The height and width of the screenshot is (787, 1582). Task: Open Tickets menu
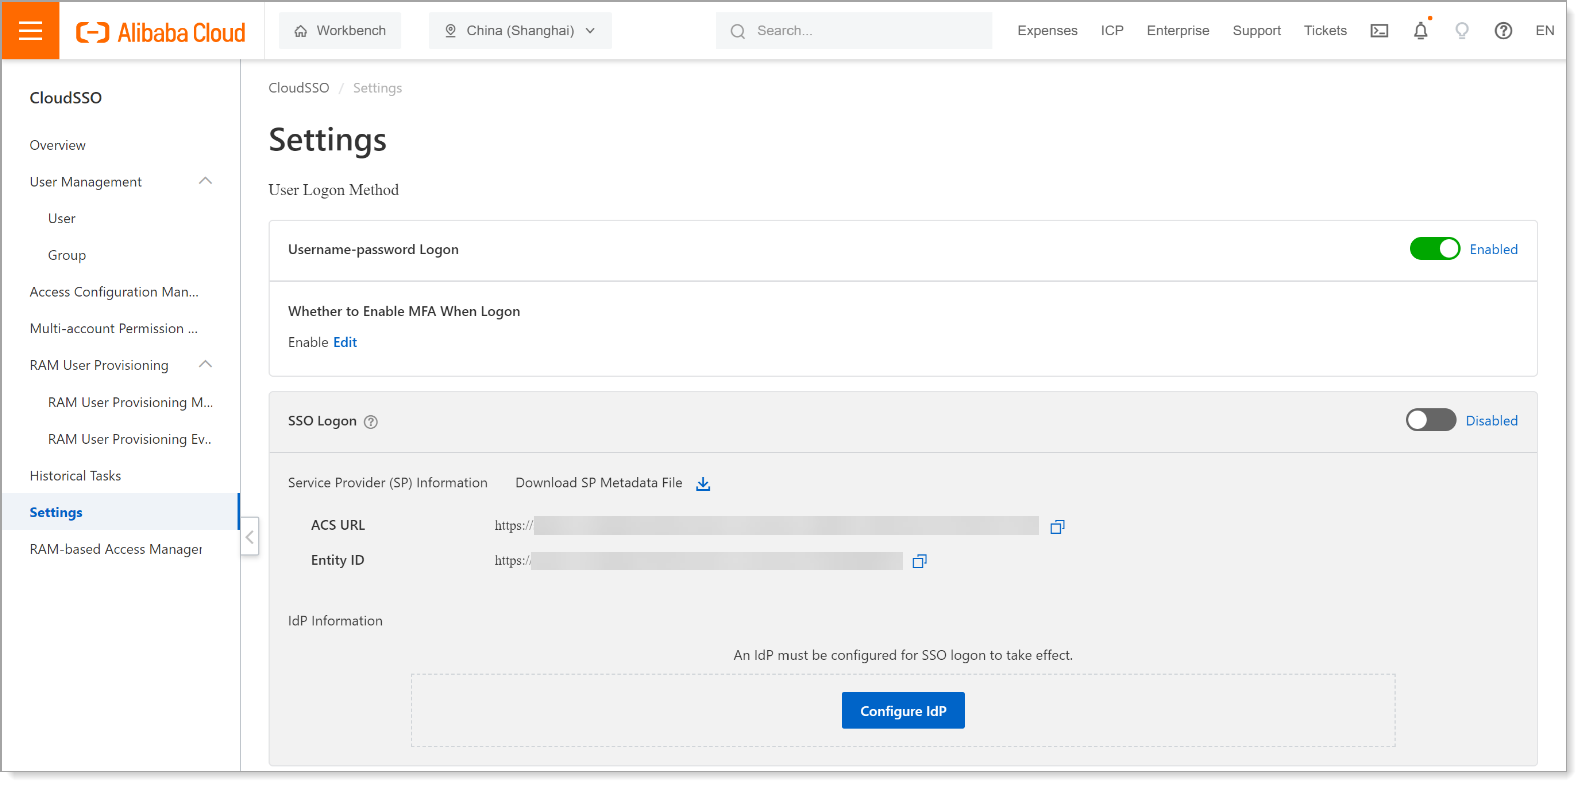tap(1325, 31)
